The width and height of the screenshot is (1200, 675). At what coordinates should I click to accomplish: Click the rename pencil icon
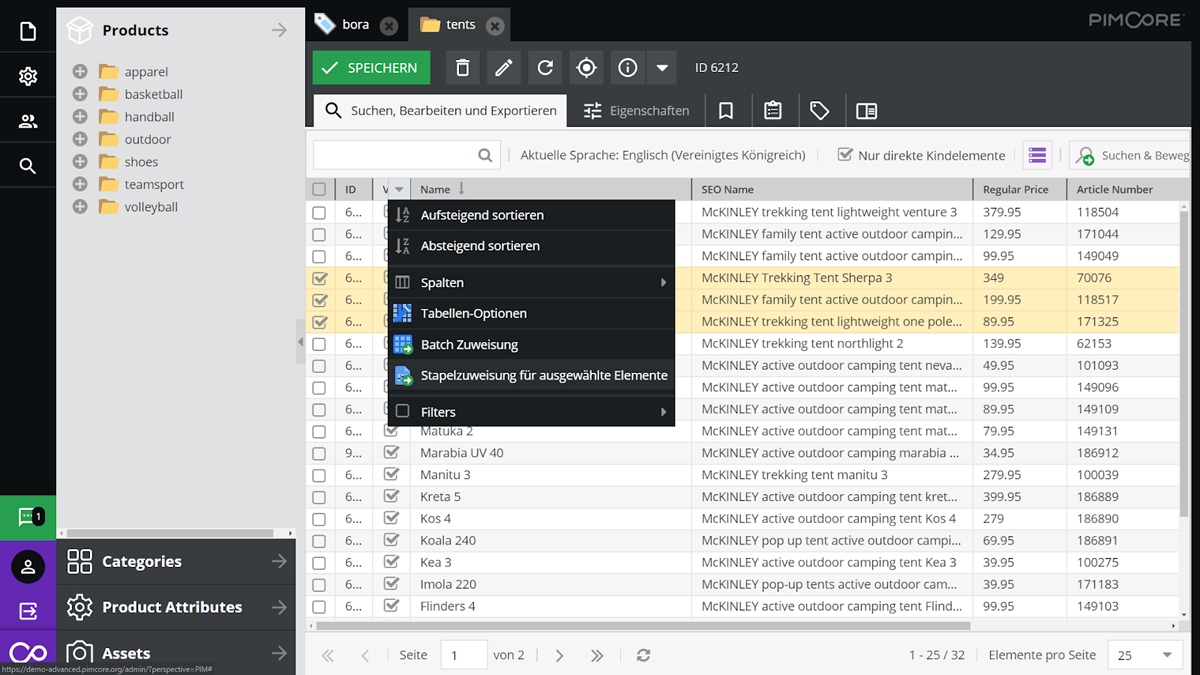click(x=504, y=68)
